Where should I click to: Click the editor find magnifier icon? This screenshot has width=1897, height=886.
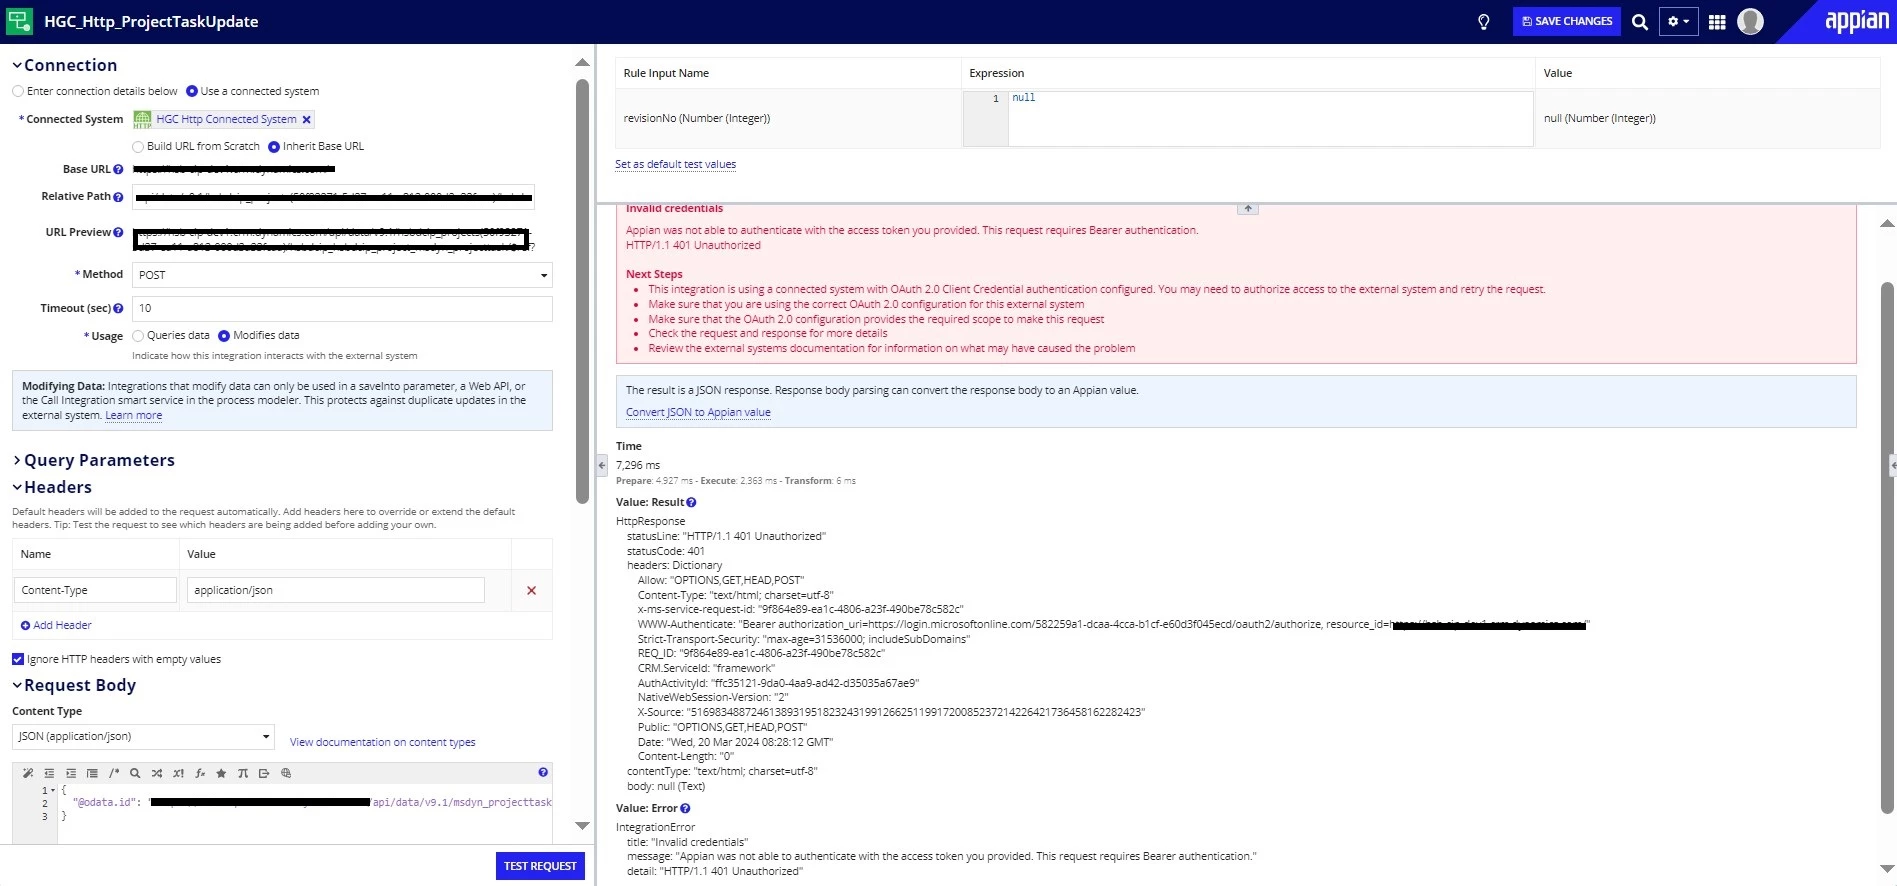(x=135, y=773)
